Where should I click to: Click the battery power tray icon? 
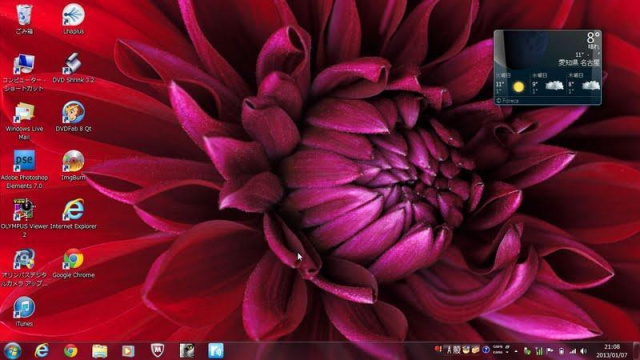coord(562,351)
